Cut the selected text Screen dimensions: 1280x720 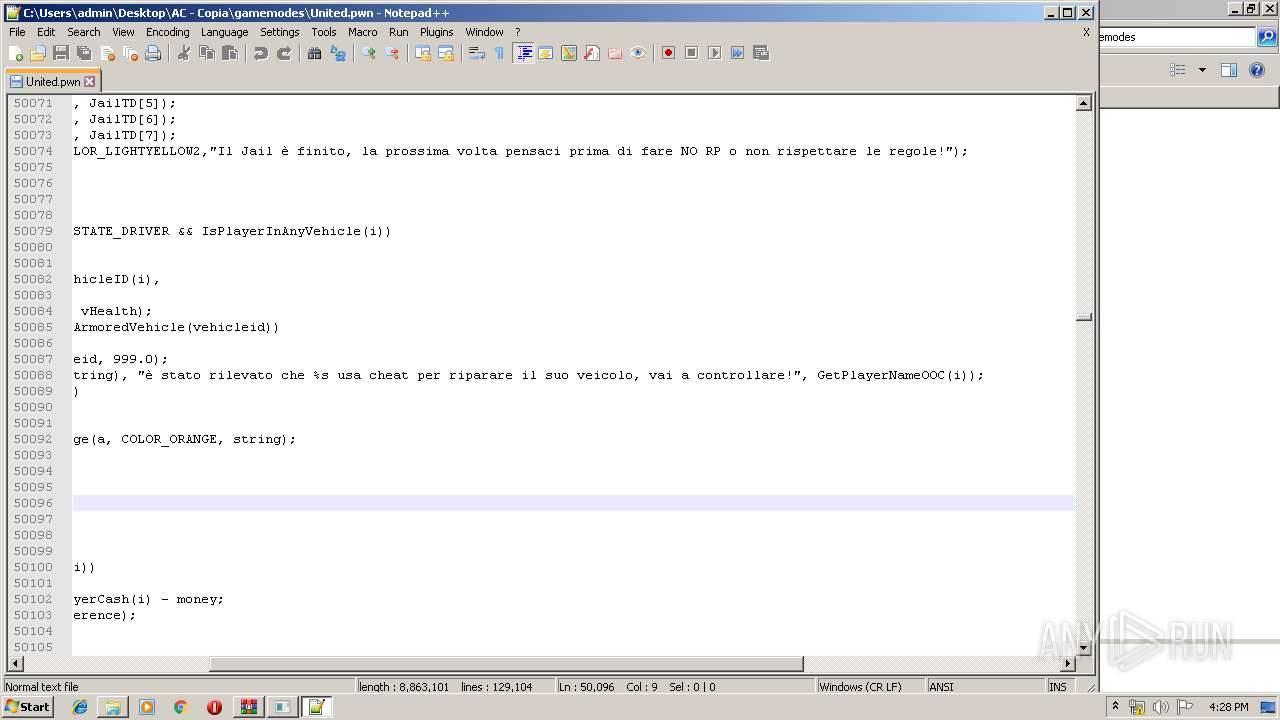[184, 53]
